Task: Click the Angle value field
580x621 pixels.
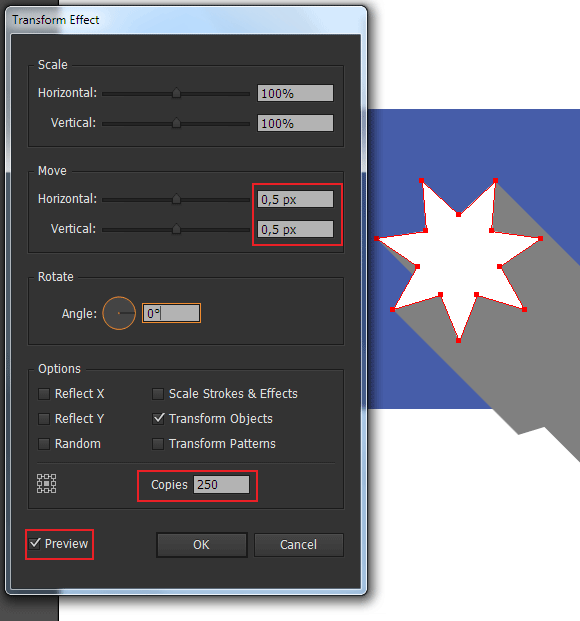Action: tap(172, 313)
